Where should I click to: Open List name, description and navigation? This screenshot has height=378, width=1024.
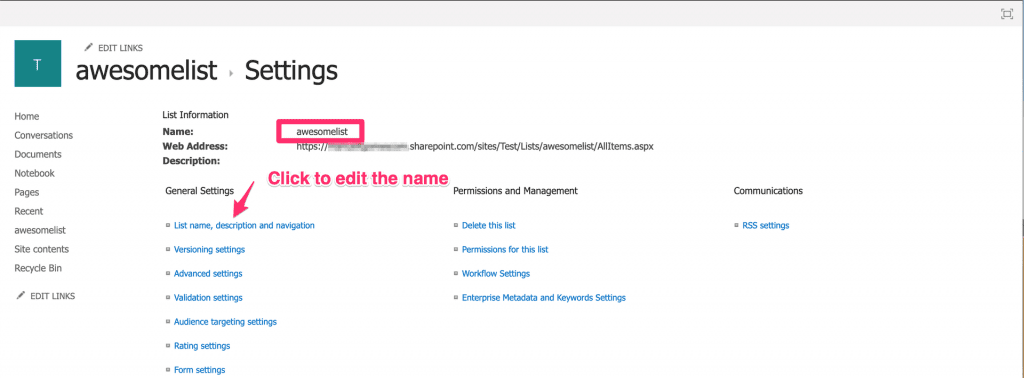[244, 225]
